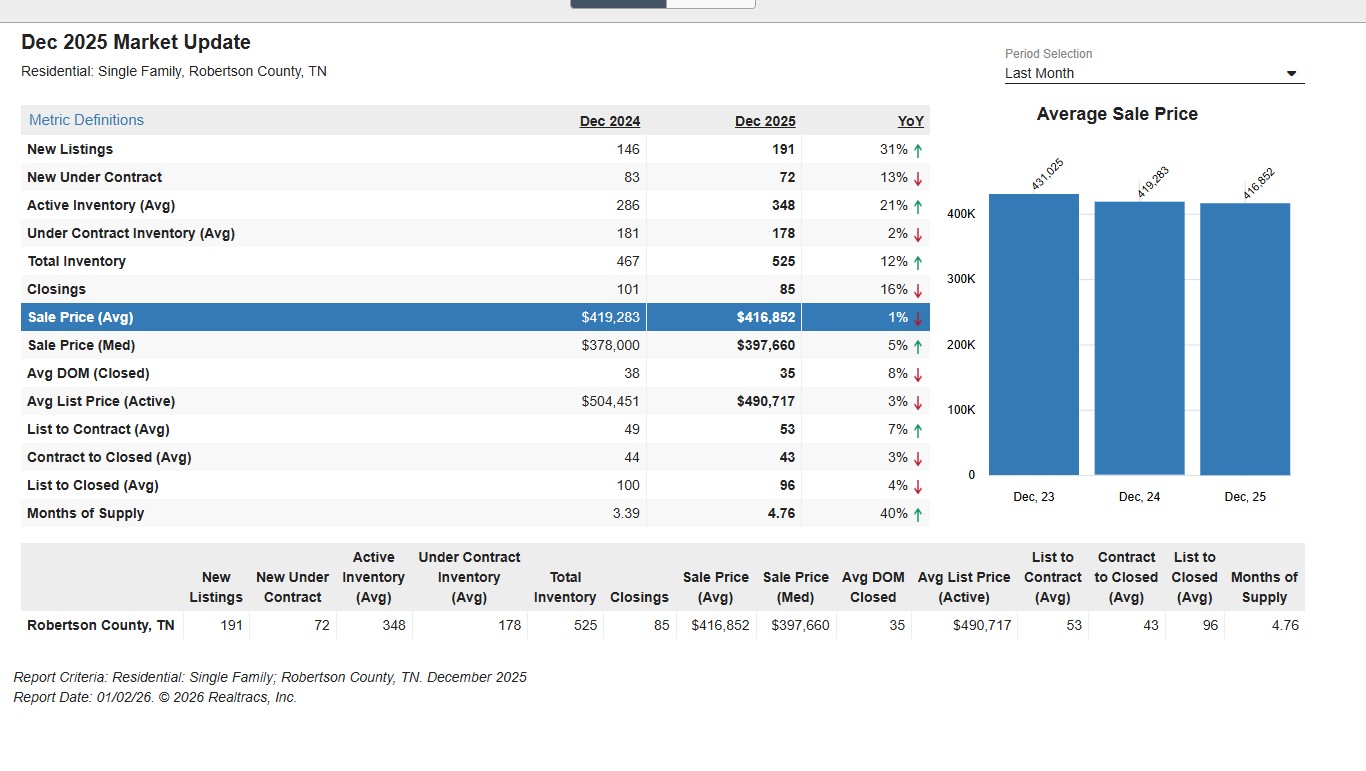Screen dimensions: 1366x771
Task: Click the Dec 2024 column header
Action: click(x=610, y=121)
